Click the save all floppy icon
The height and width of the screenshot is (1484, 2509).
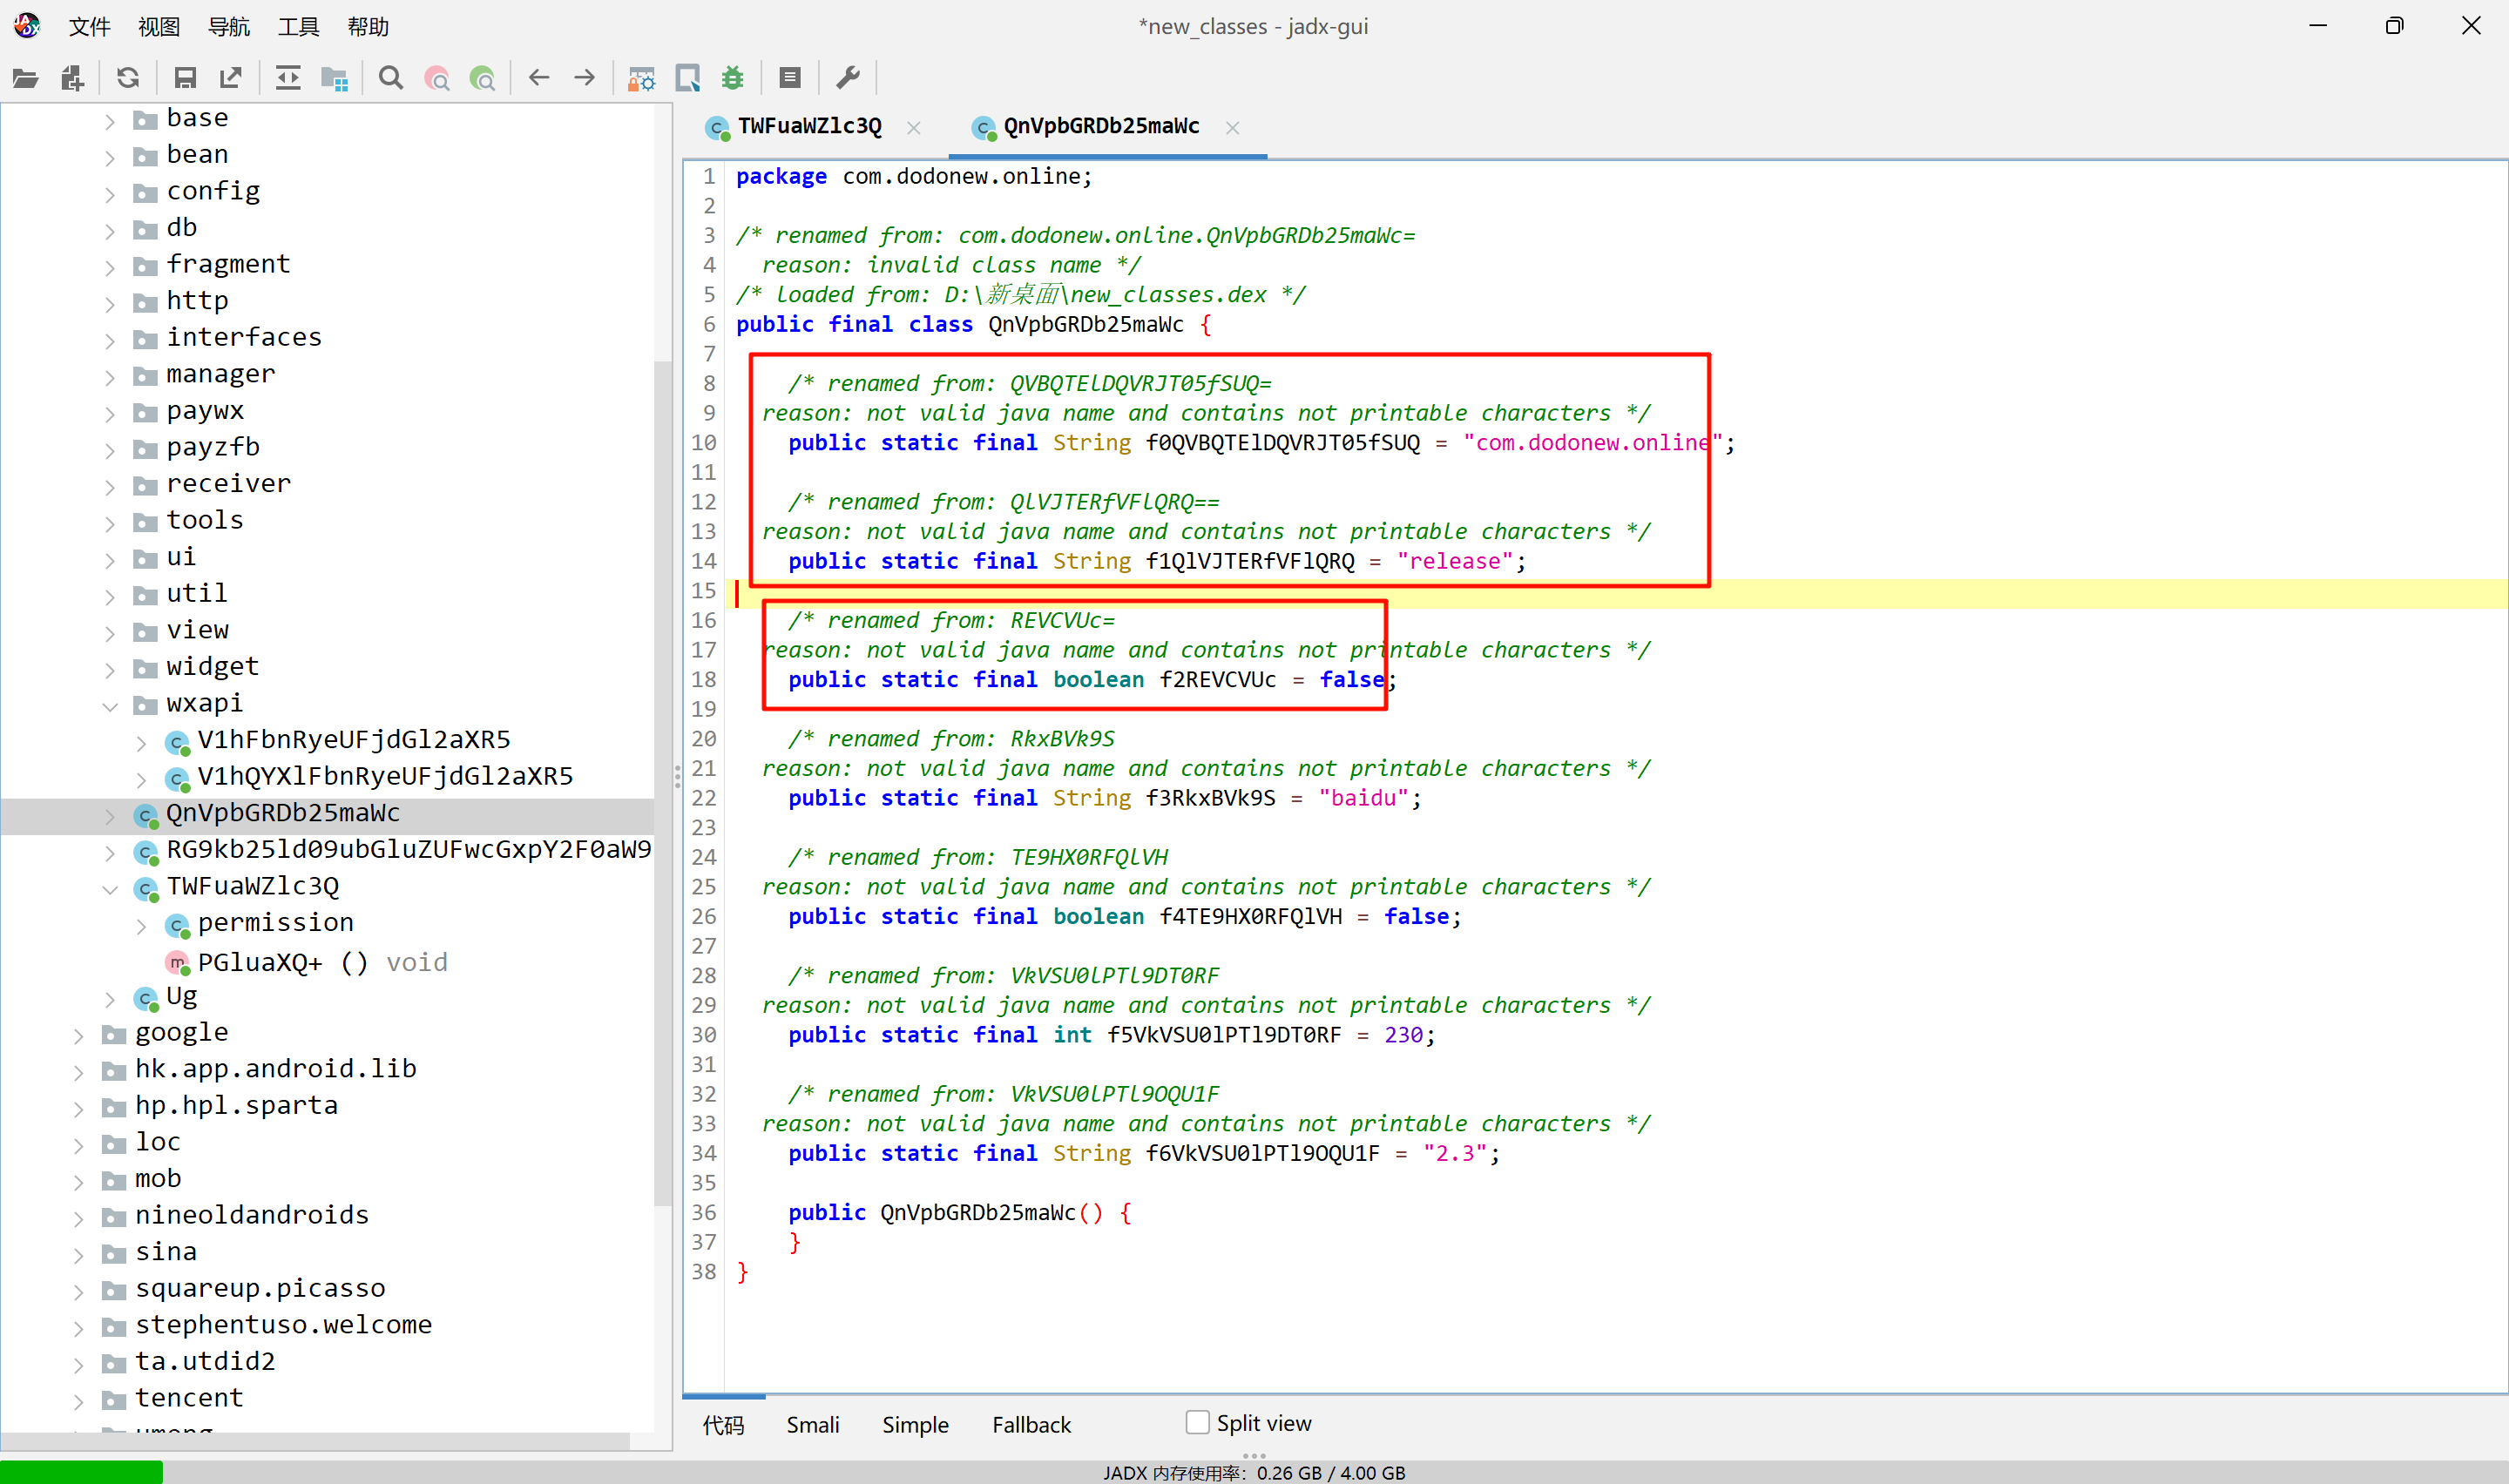(x=185, y=78)
